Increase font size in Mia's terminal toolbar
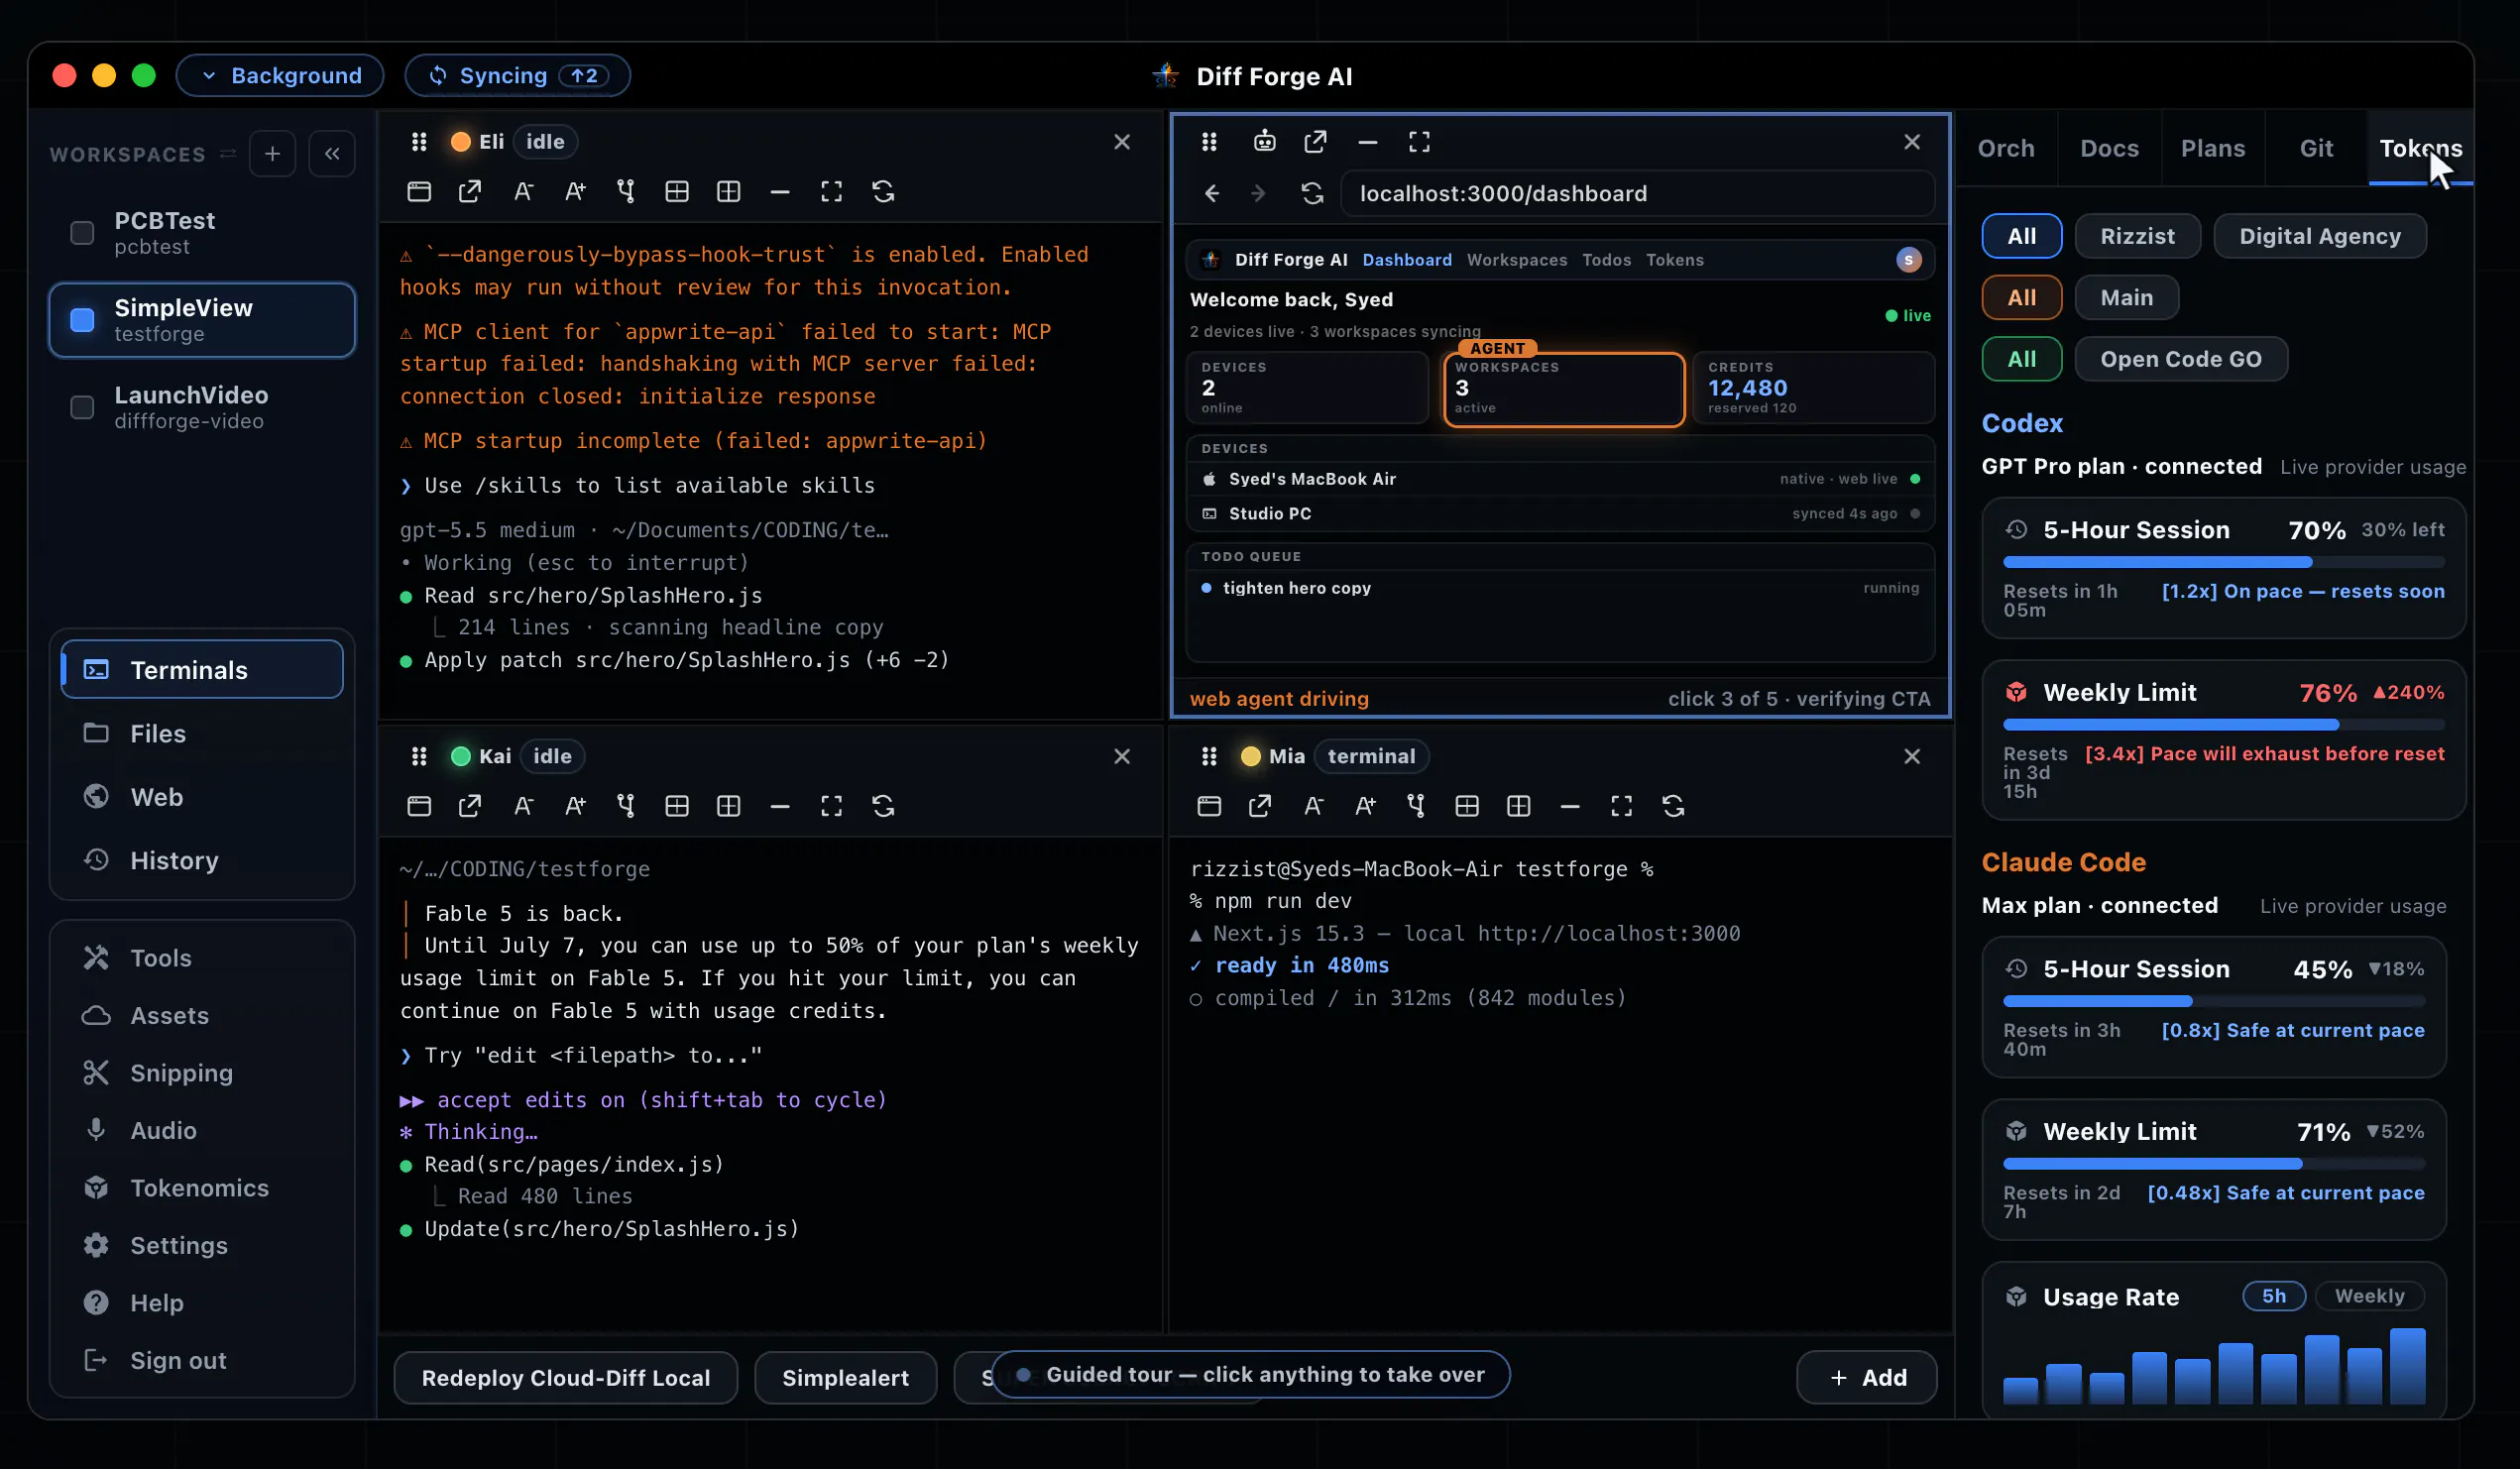This screenshot has width=2520, height=1469. tap(1365, 806)
